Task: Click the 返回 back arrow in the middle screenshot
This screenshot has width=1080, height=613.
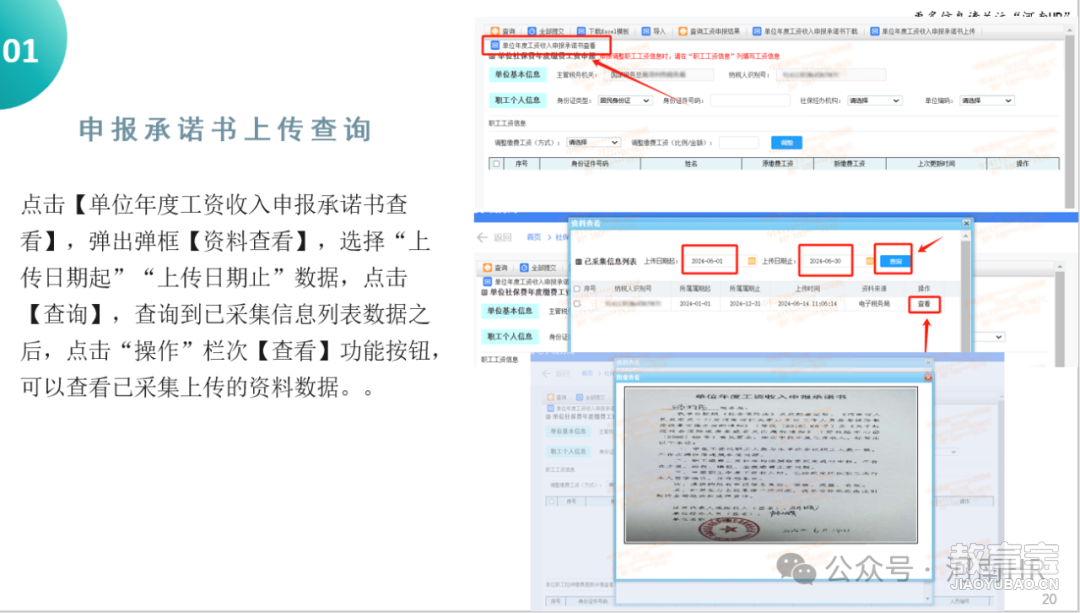Action: coord(482,238)
